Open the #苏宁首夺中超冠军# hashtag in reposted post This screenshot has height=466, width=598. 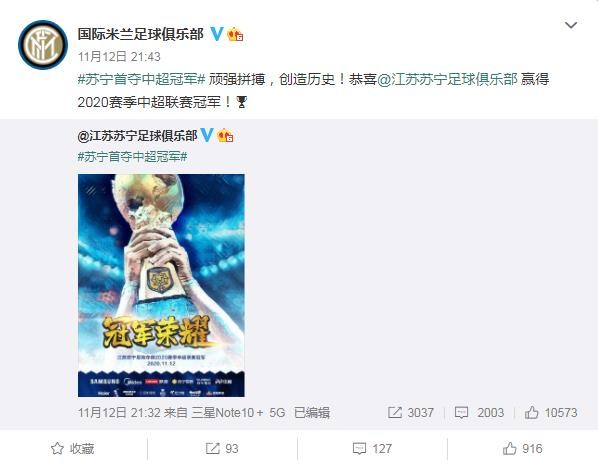point(132,157)
